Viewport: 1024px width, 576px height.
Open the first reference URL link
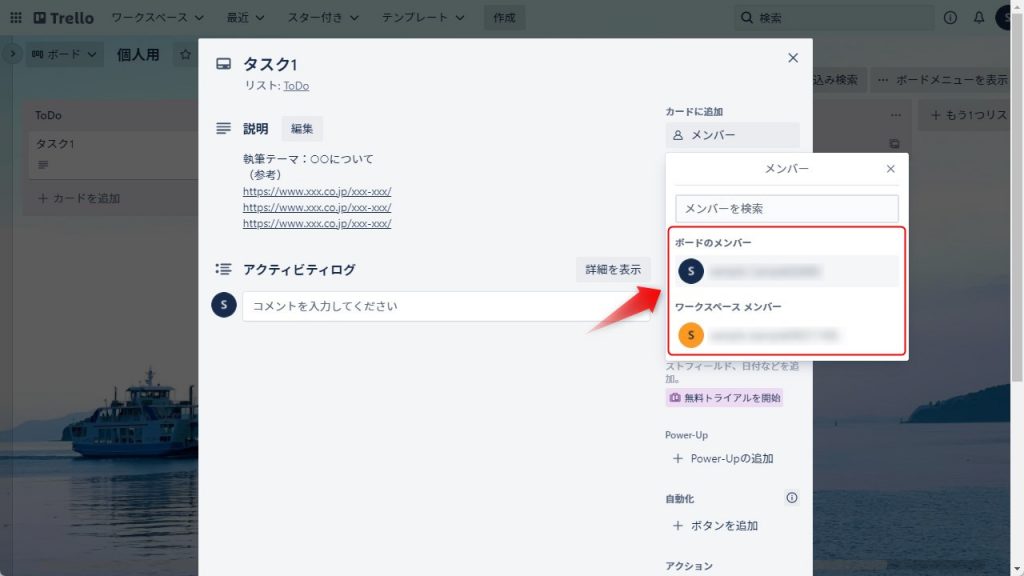[x=317, y=191]
